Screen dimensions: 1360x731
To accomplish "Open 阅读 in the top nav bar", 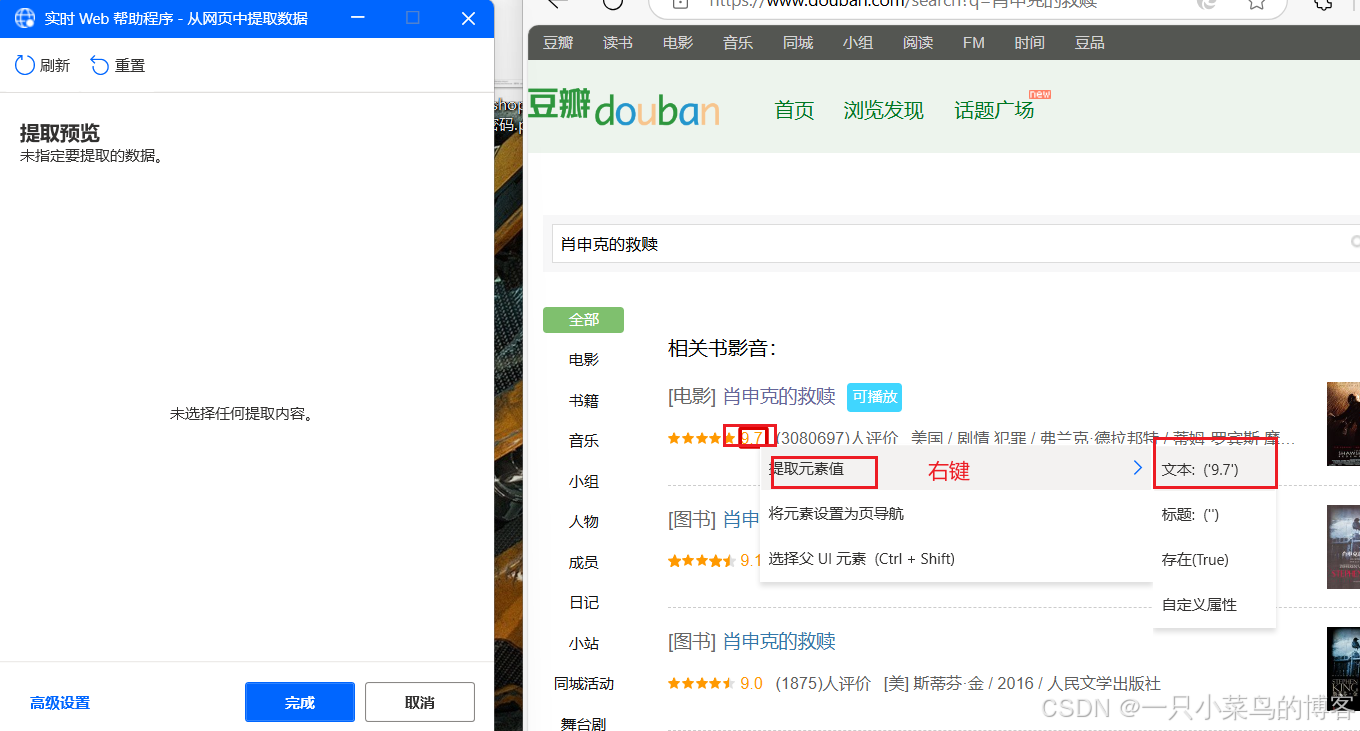I will [918, 42].
